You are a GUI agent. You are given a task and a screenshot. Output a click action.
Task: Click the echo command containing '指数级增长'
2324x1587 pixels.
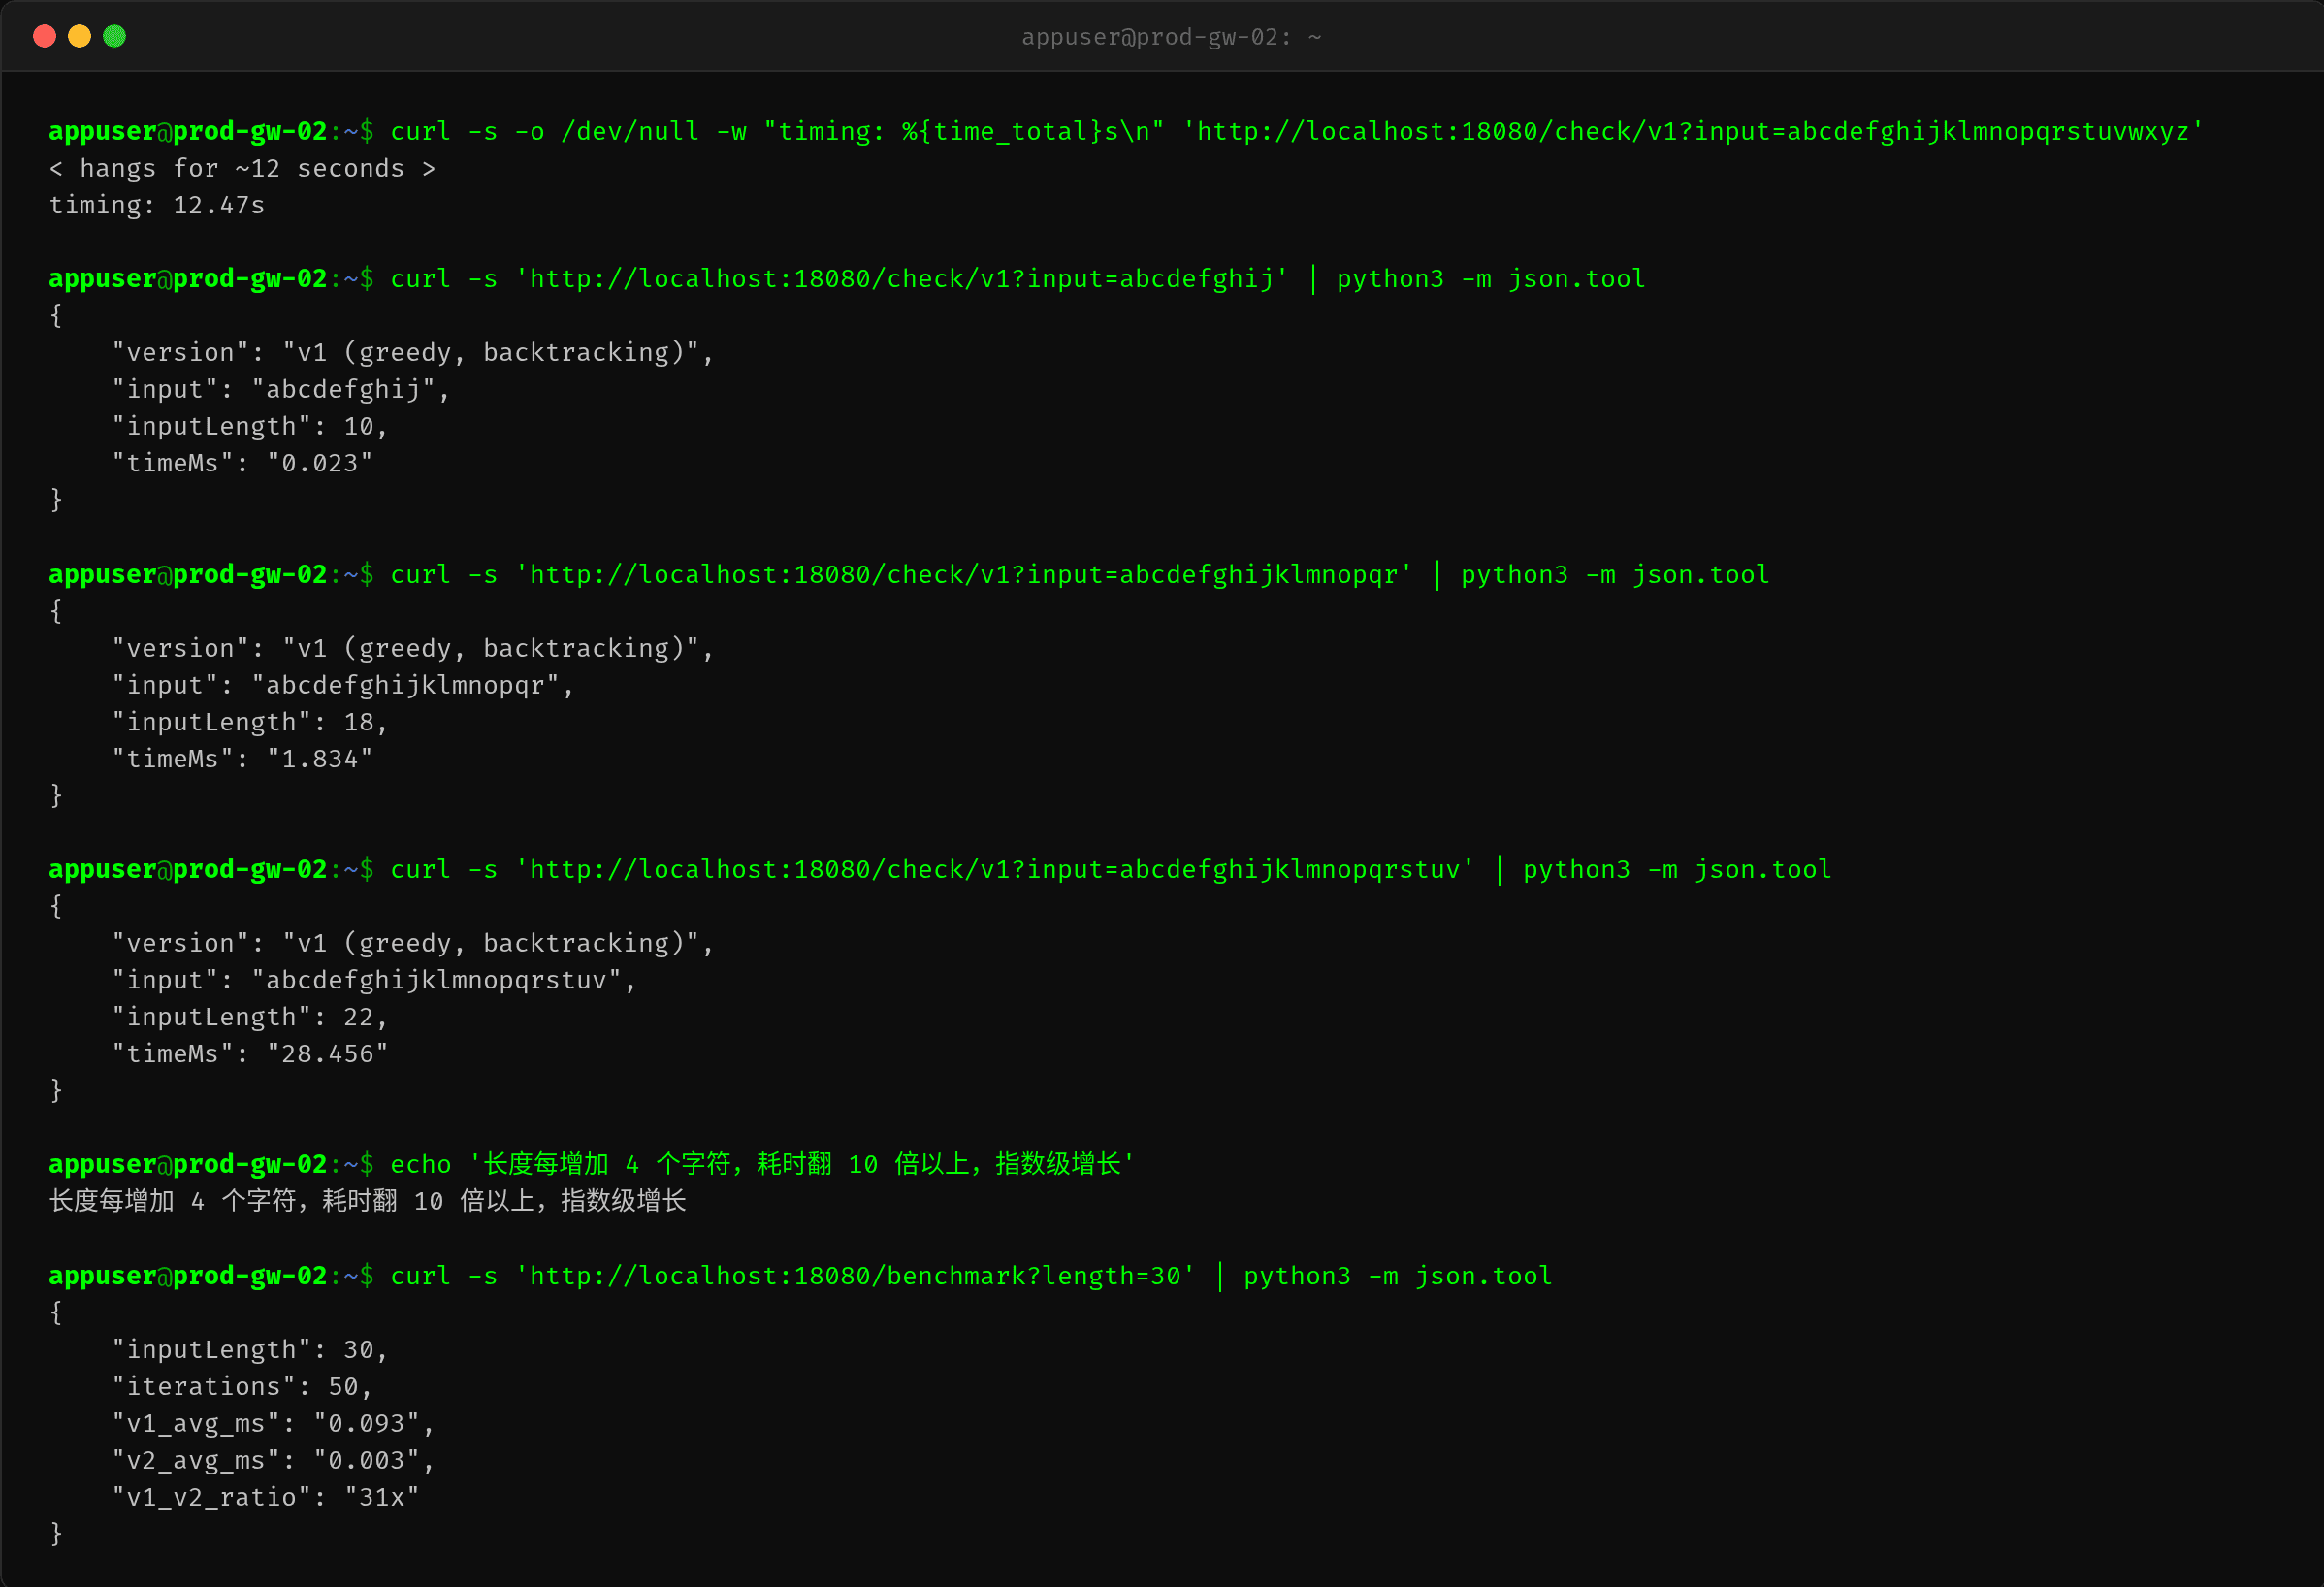(762, 1164)
